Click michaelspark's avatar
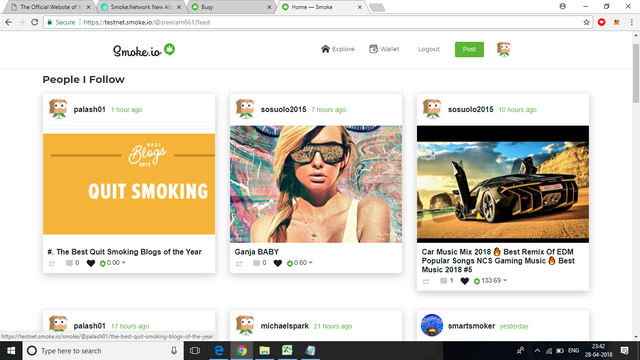 (x=245, y=325)
